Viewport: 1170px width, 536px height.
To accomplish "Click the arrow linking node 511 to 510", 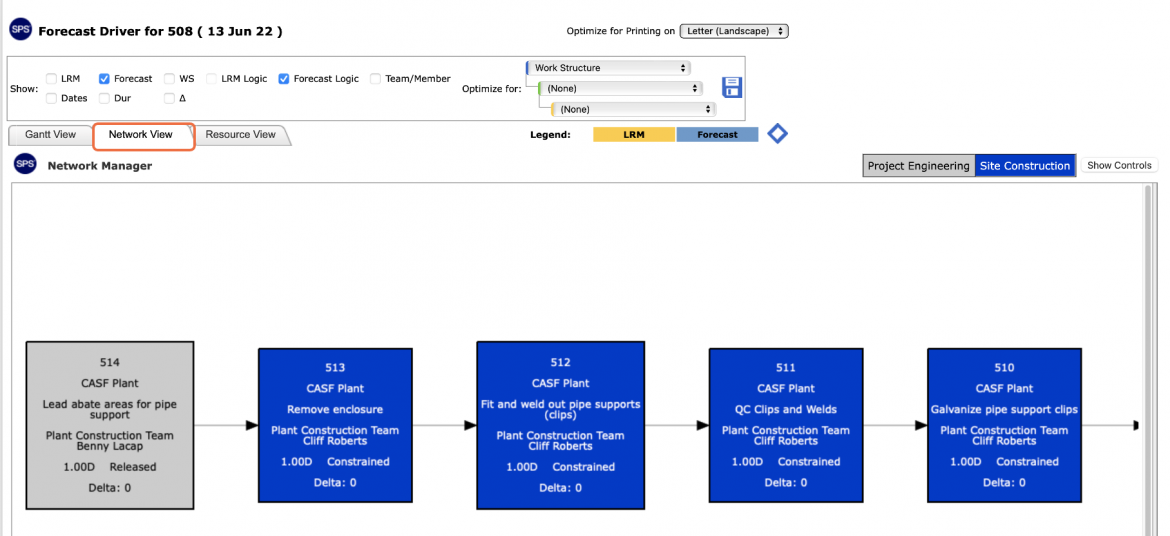I will [x=895, y=426].
